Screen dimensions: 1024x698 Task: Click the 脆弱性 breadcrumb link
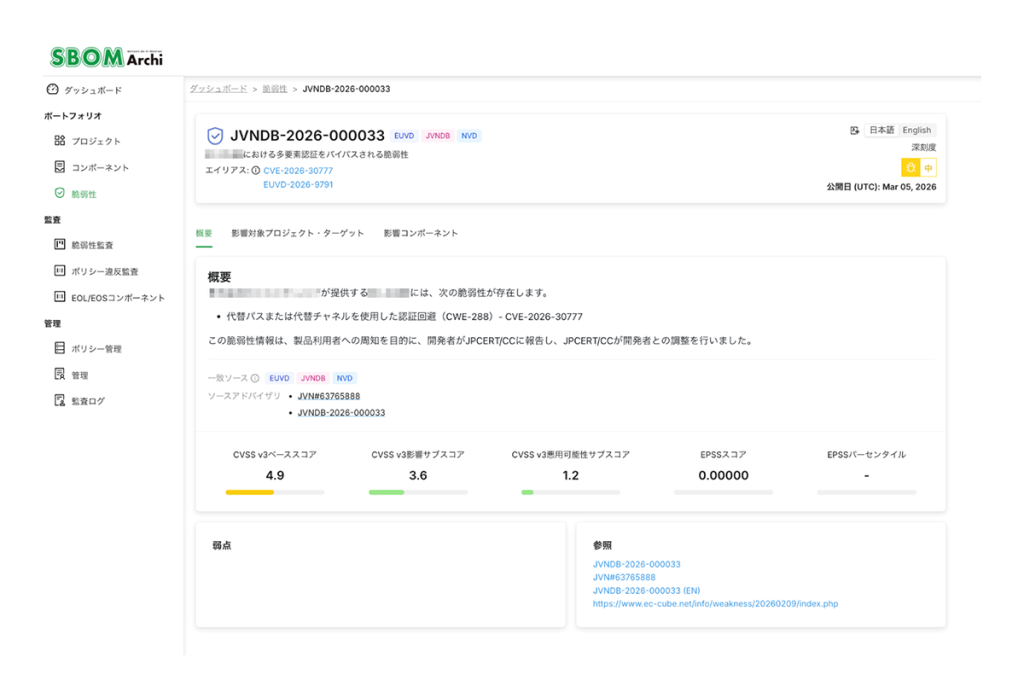274,89
